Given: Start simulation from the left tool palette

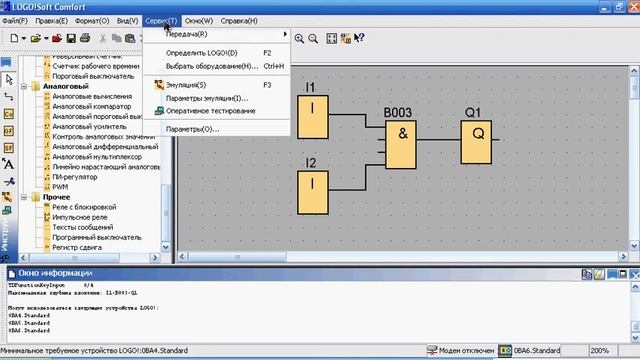Looking at the screenshot, I should tap(7, 197).
